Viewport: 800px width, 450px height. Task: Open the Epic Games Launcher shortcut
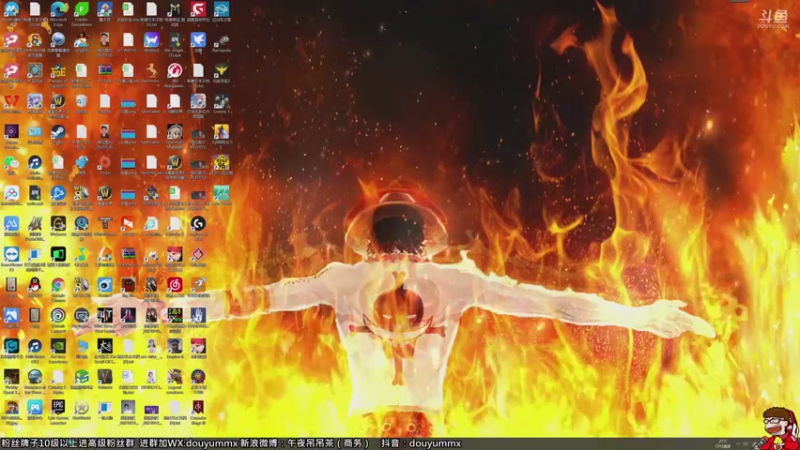tap(58, 407)
